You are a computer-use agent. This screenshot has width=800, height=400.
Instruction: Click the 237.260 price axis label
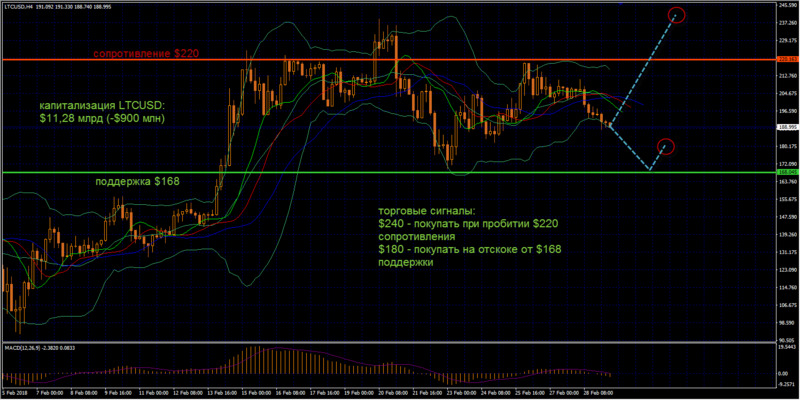point(788,23)
